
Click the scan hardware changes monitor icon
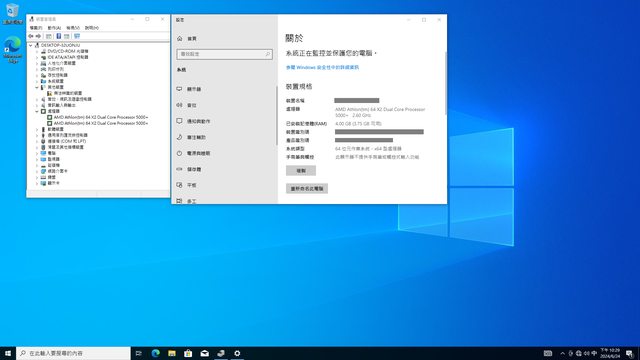pos(77,36)
